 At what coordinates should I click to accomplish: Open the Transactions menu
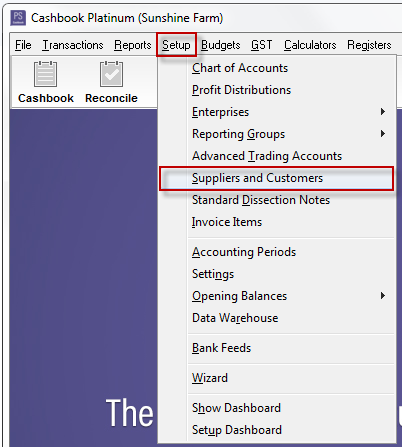tap(73, 45)
